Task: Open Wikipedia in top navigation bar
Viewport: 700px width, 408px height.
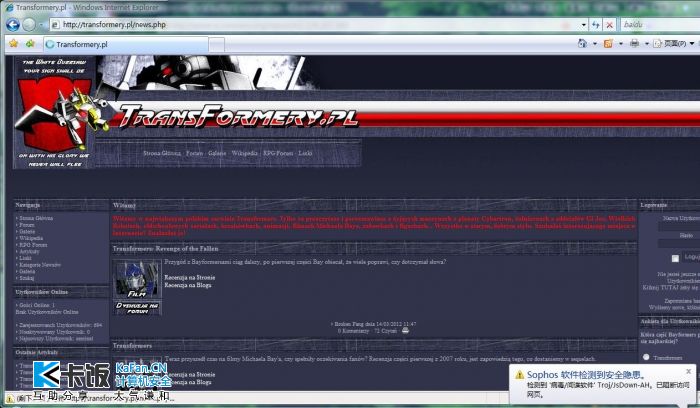Action: [x=245, y=153]
